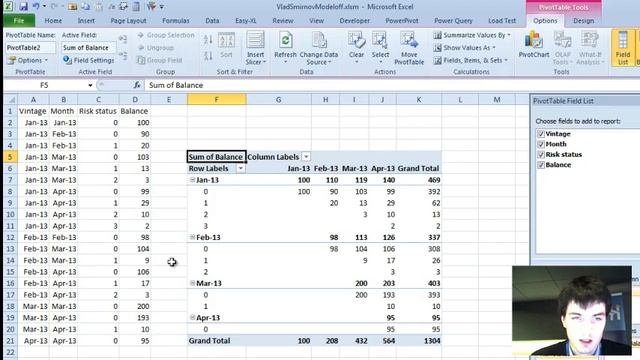Switch to the PowerPivot ribbon tab

tap(402, 20)
